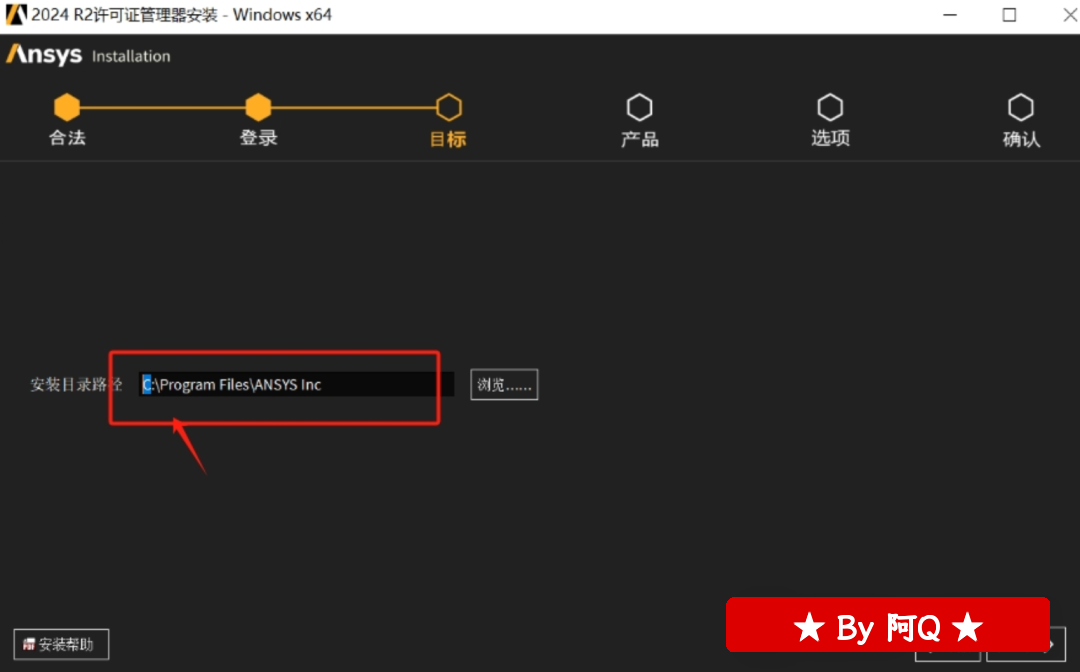This screenshot has width=1080, height=672.
Task: Click the 确认 step hexagon icon
Action: point(1021,107)
